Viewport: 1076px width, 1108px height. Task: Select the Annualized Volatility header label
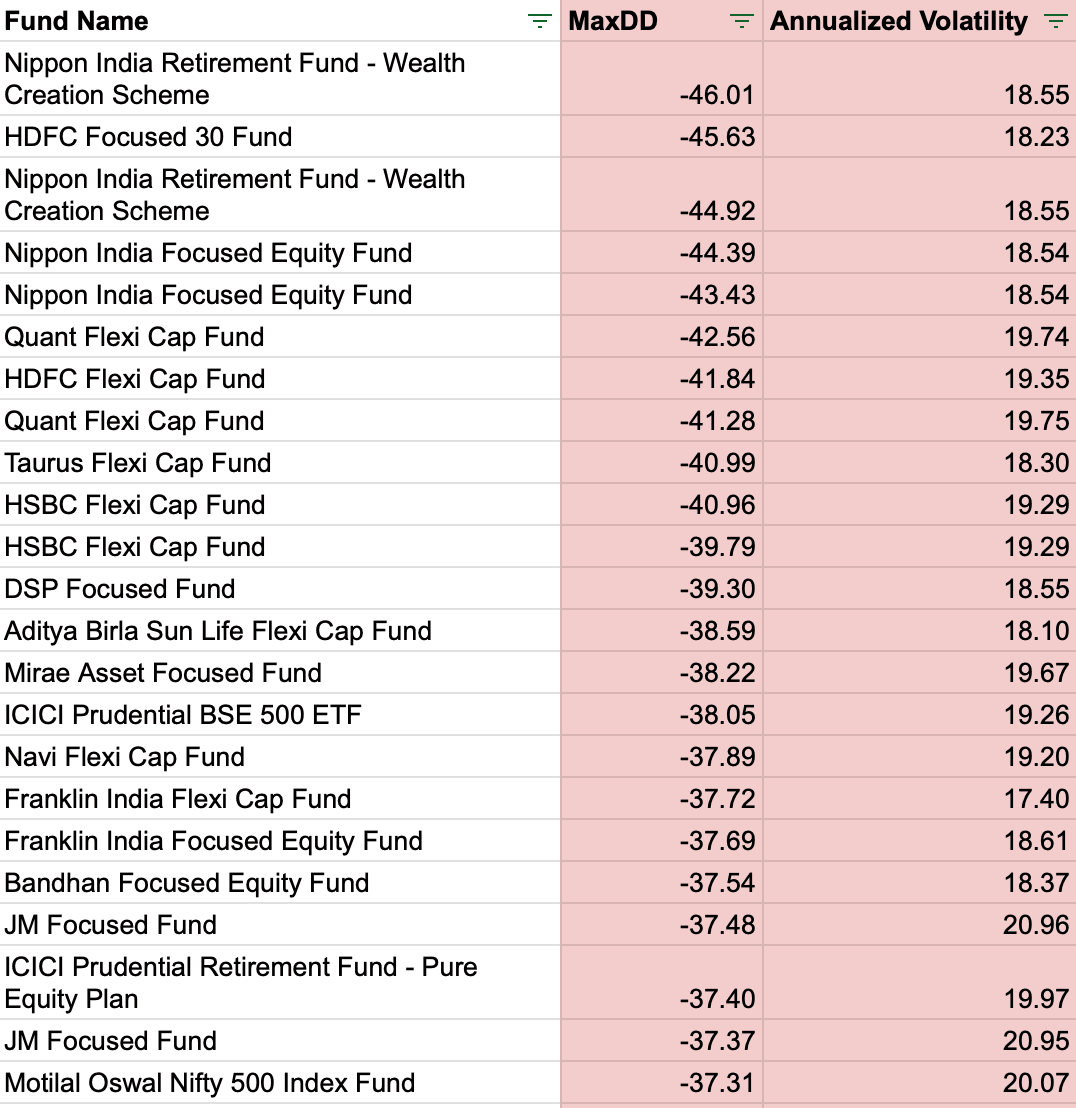tap(899, 21)
